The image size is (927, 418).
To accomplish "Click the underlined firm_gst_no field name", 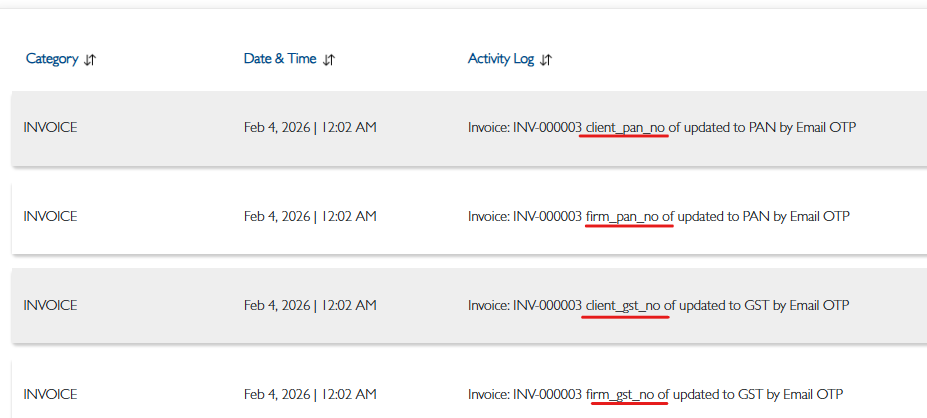I will coord(621,394).
